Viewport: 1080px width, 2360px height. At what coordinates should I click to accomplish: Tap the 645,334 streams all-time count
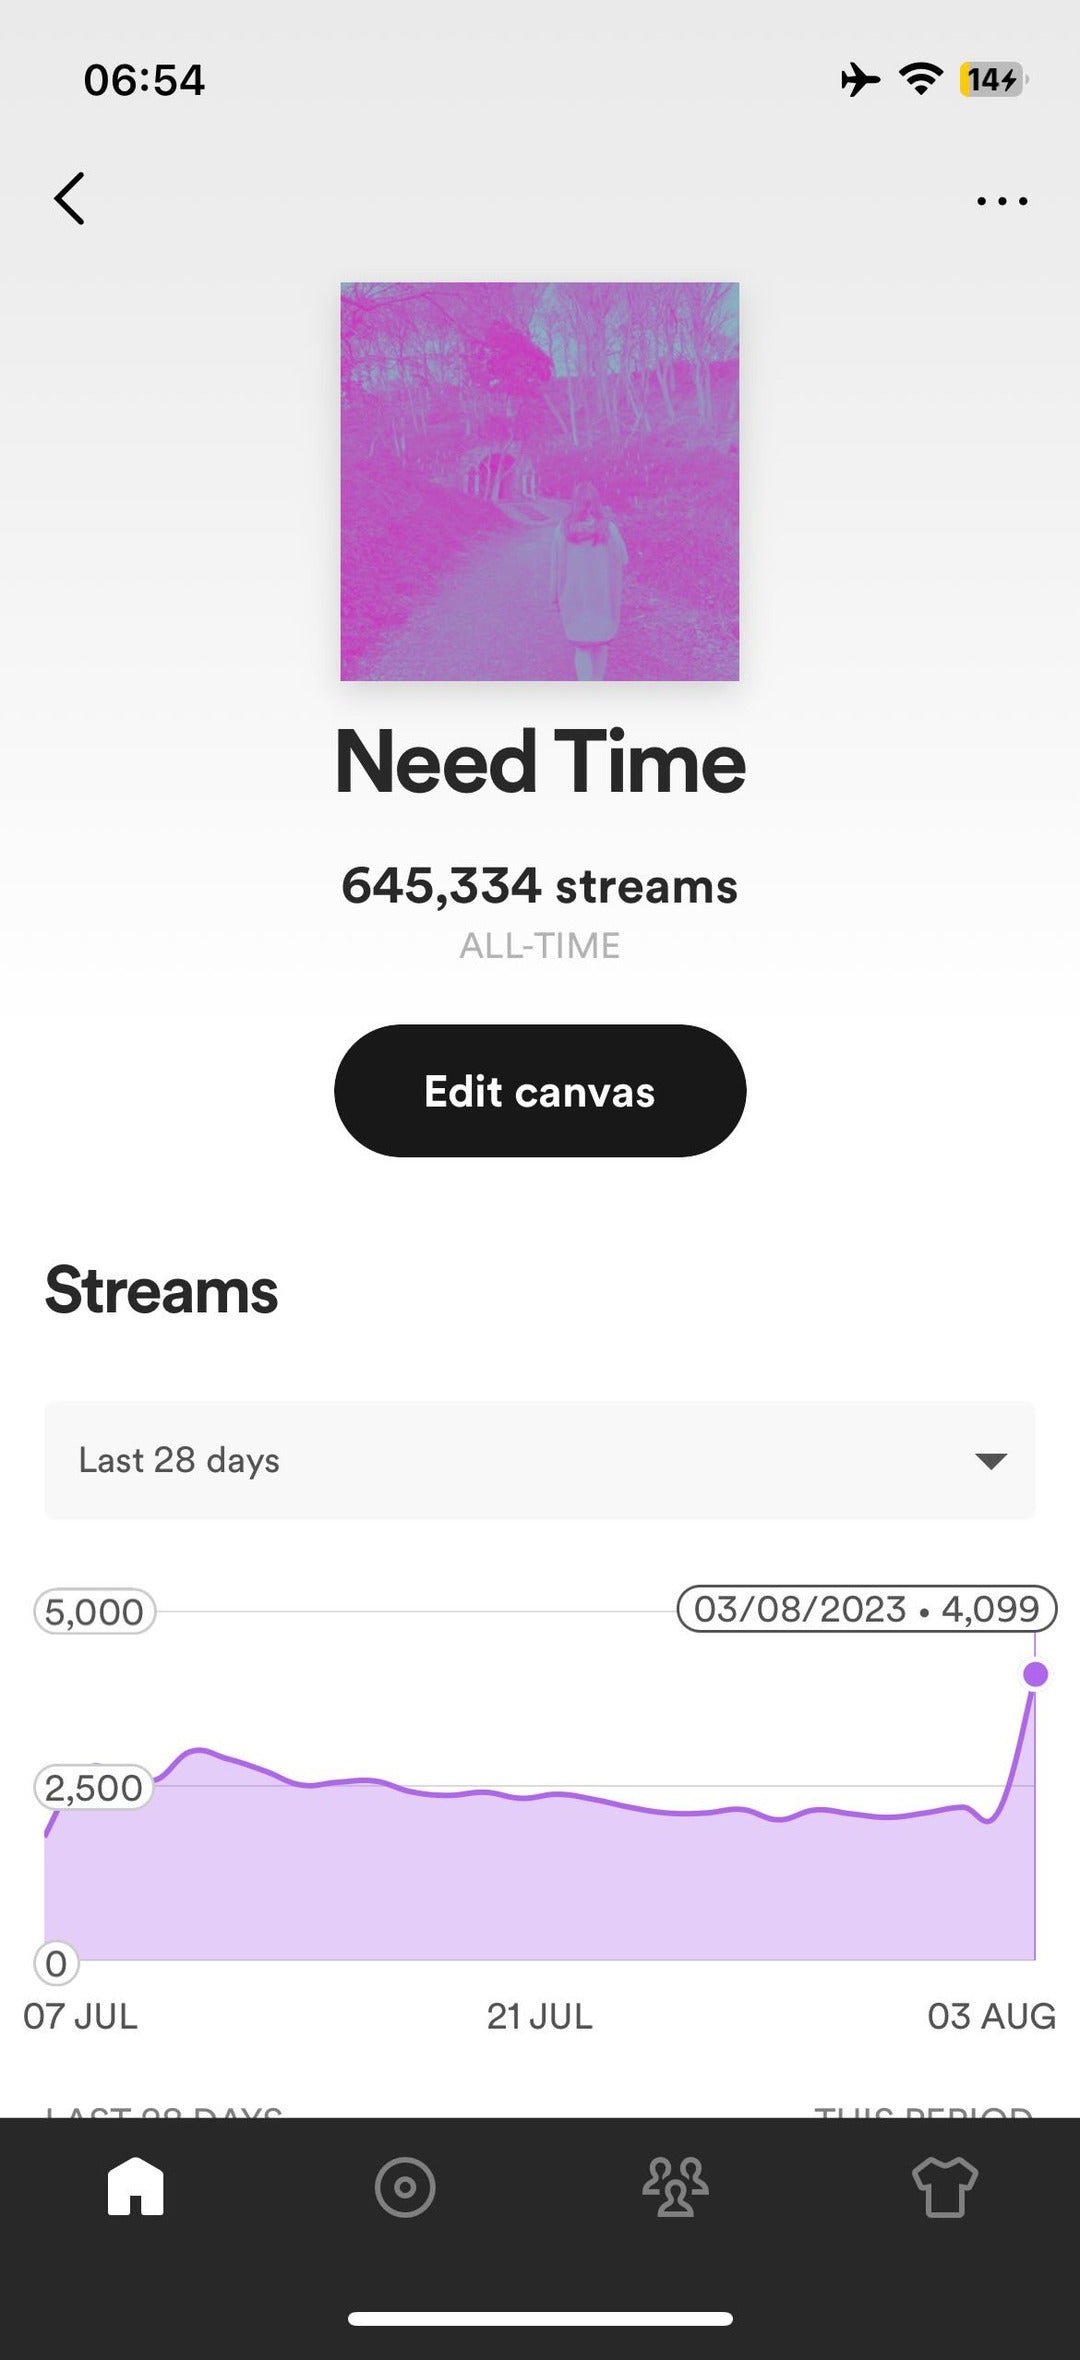pos(540,886)
